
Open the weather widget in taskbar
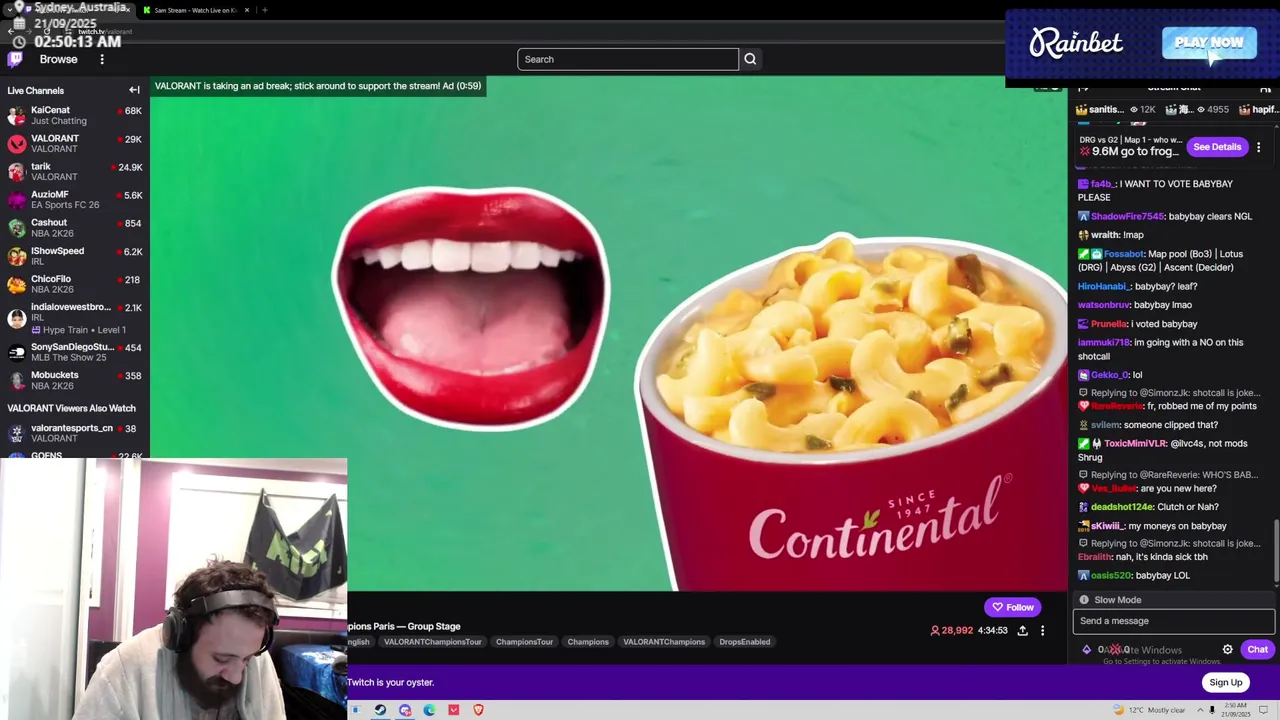click(1150, 710)
